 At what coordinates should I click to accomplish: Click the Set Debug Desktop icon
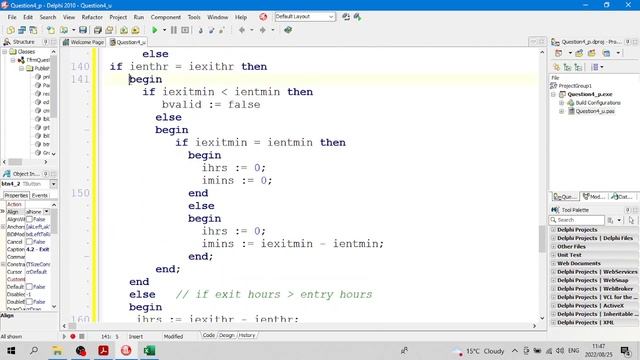tap(358, 17)
